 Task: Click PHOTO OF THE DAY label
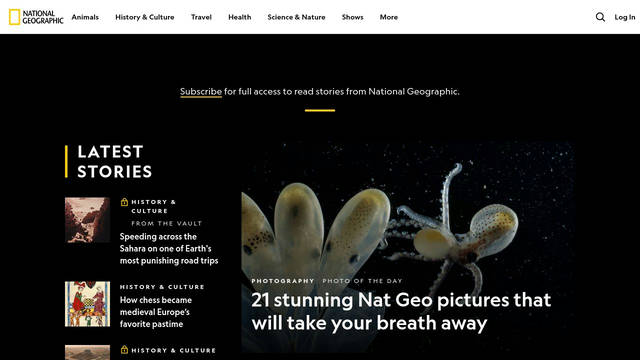coord(362,281)
